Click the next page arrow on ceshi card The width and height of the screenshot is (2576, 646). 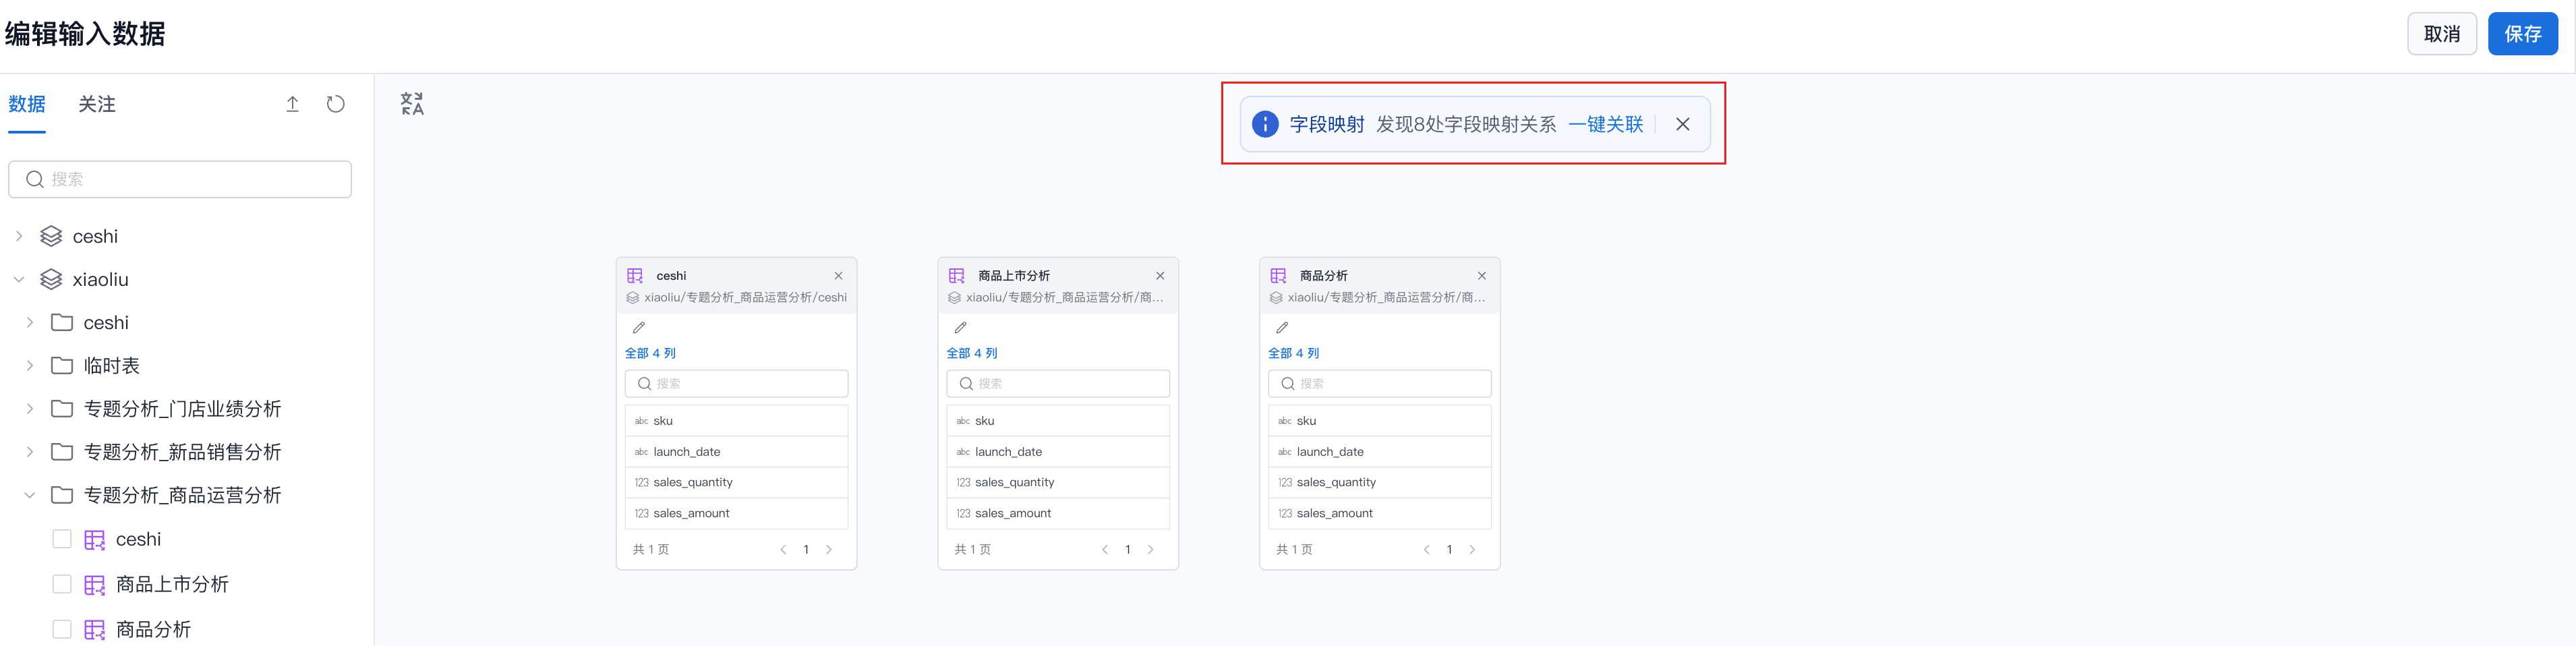[x=828, y=549]
